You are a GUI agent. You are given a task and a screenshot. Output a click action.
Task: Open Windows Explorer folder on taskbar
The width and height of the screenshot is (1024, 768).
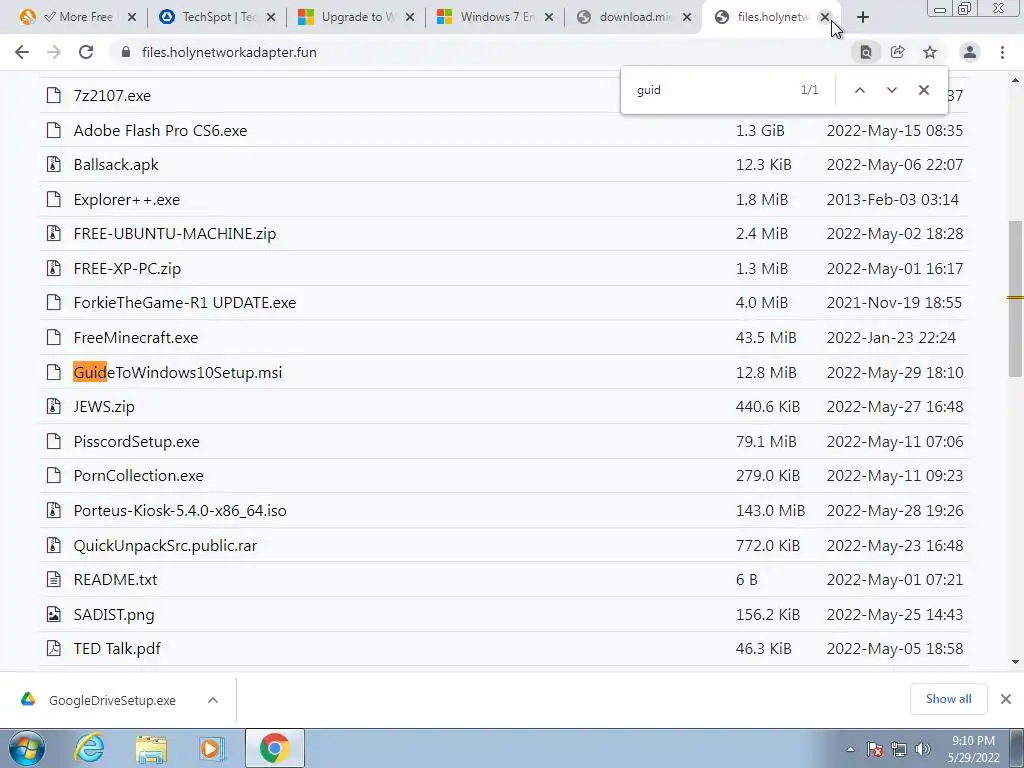[x=151, y=748]
